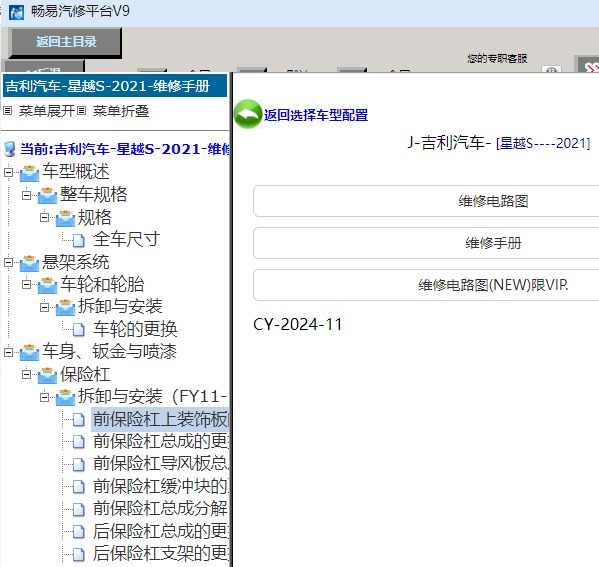Collapse the 车身、钣金与喷漆 tree node
The width and height of the screenshot is (599, 567).
[8, 352]
